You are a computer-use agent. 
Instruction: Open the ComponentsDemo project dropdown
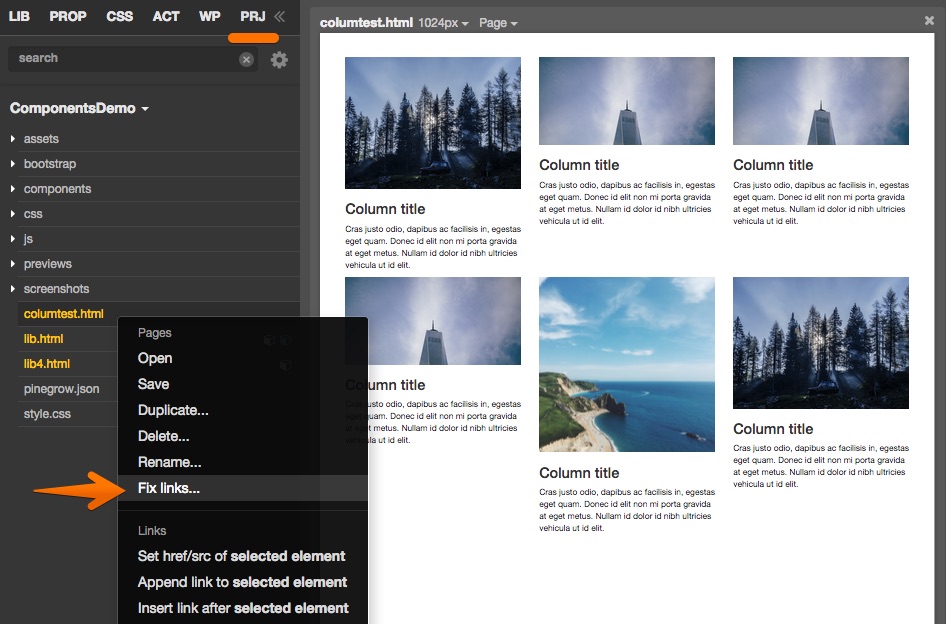(79, 108)
